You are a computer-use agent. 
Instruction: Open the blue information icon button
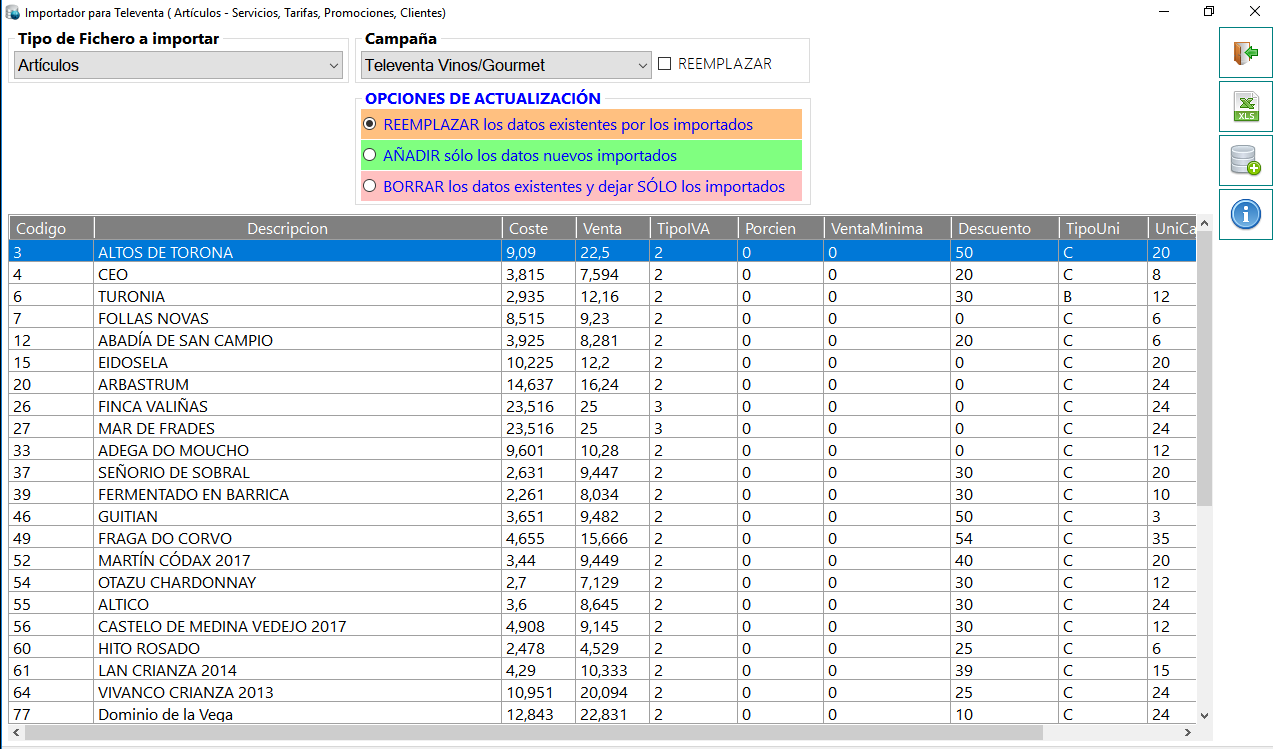pyautogui.click(x=1245, y=214)
